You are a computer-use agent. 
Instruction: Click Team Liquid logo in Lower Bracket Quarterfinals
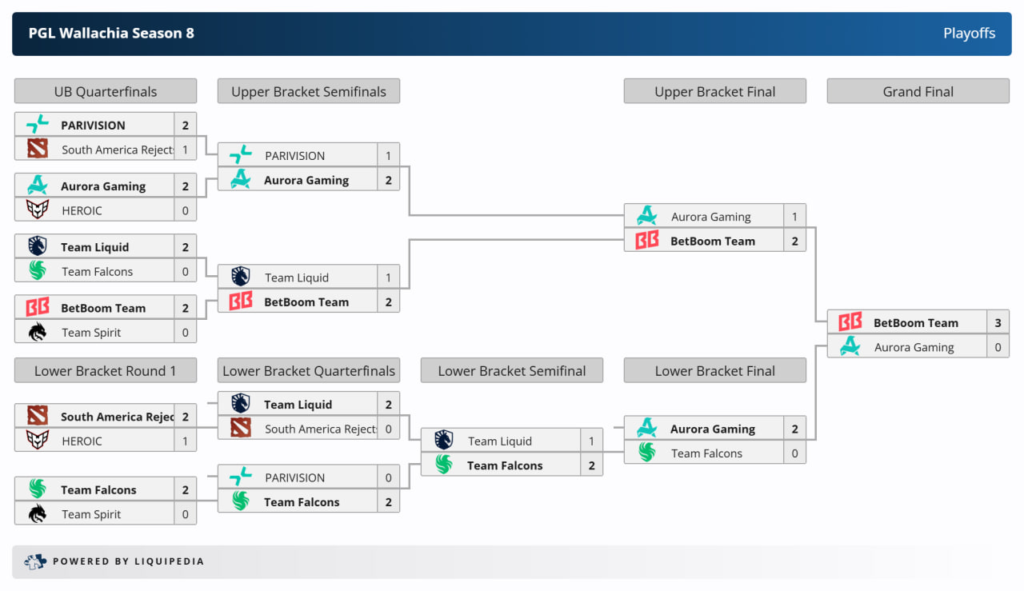click(x=241, y=404)
